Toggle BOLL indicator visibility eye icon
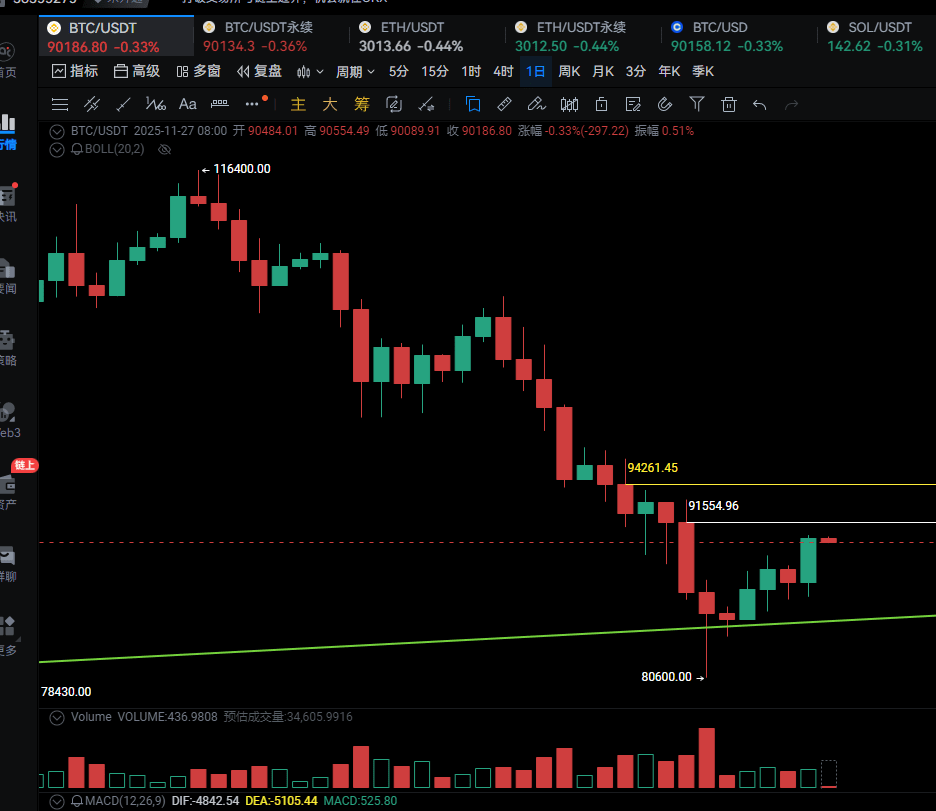Screen dimensions: 936x811 pos(165,149)
